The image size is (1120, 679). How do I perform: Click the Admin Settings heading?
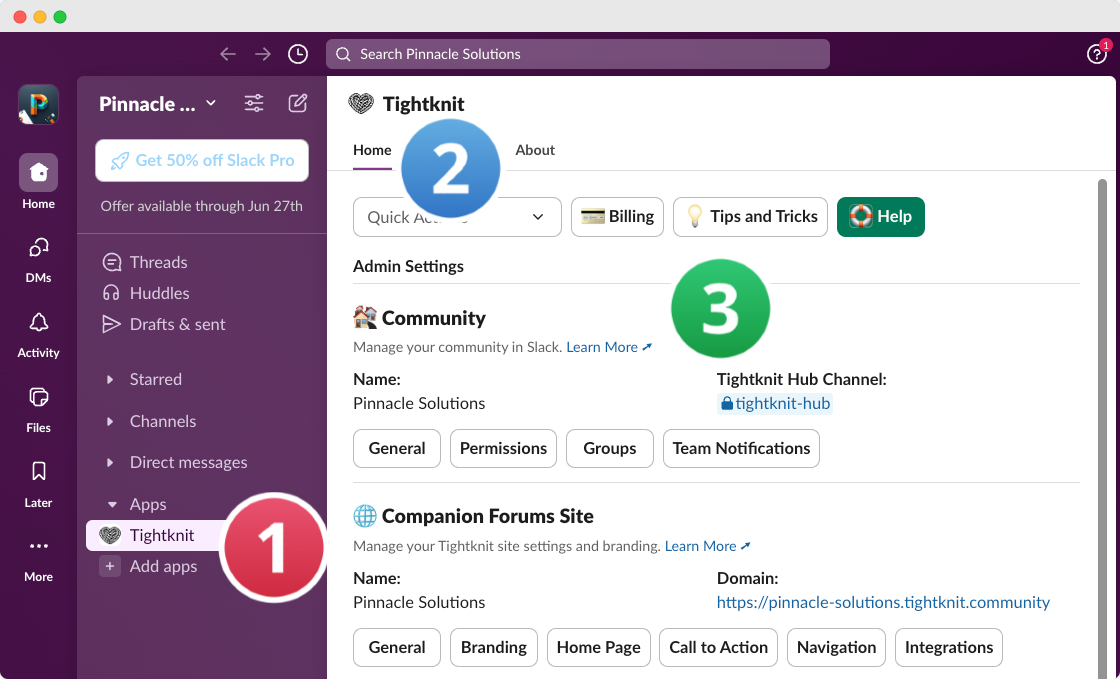point(409,266)
